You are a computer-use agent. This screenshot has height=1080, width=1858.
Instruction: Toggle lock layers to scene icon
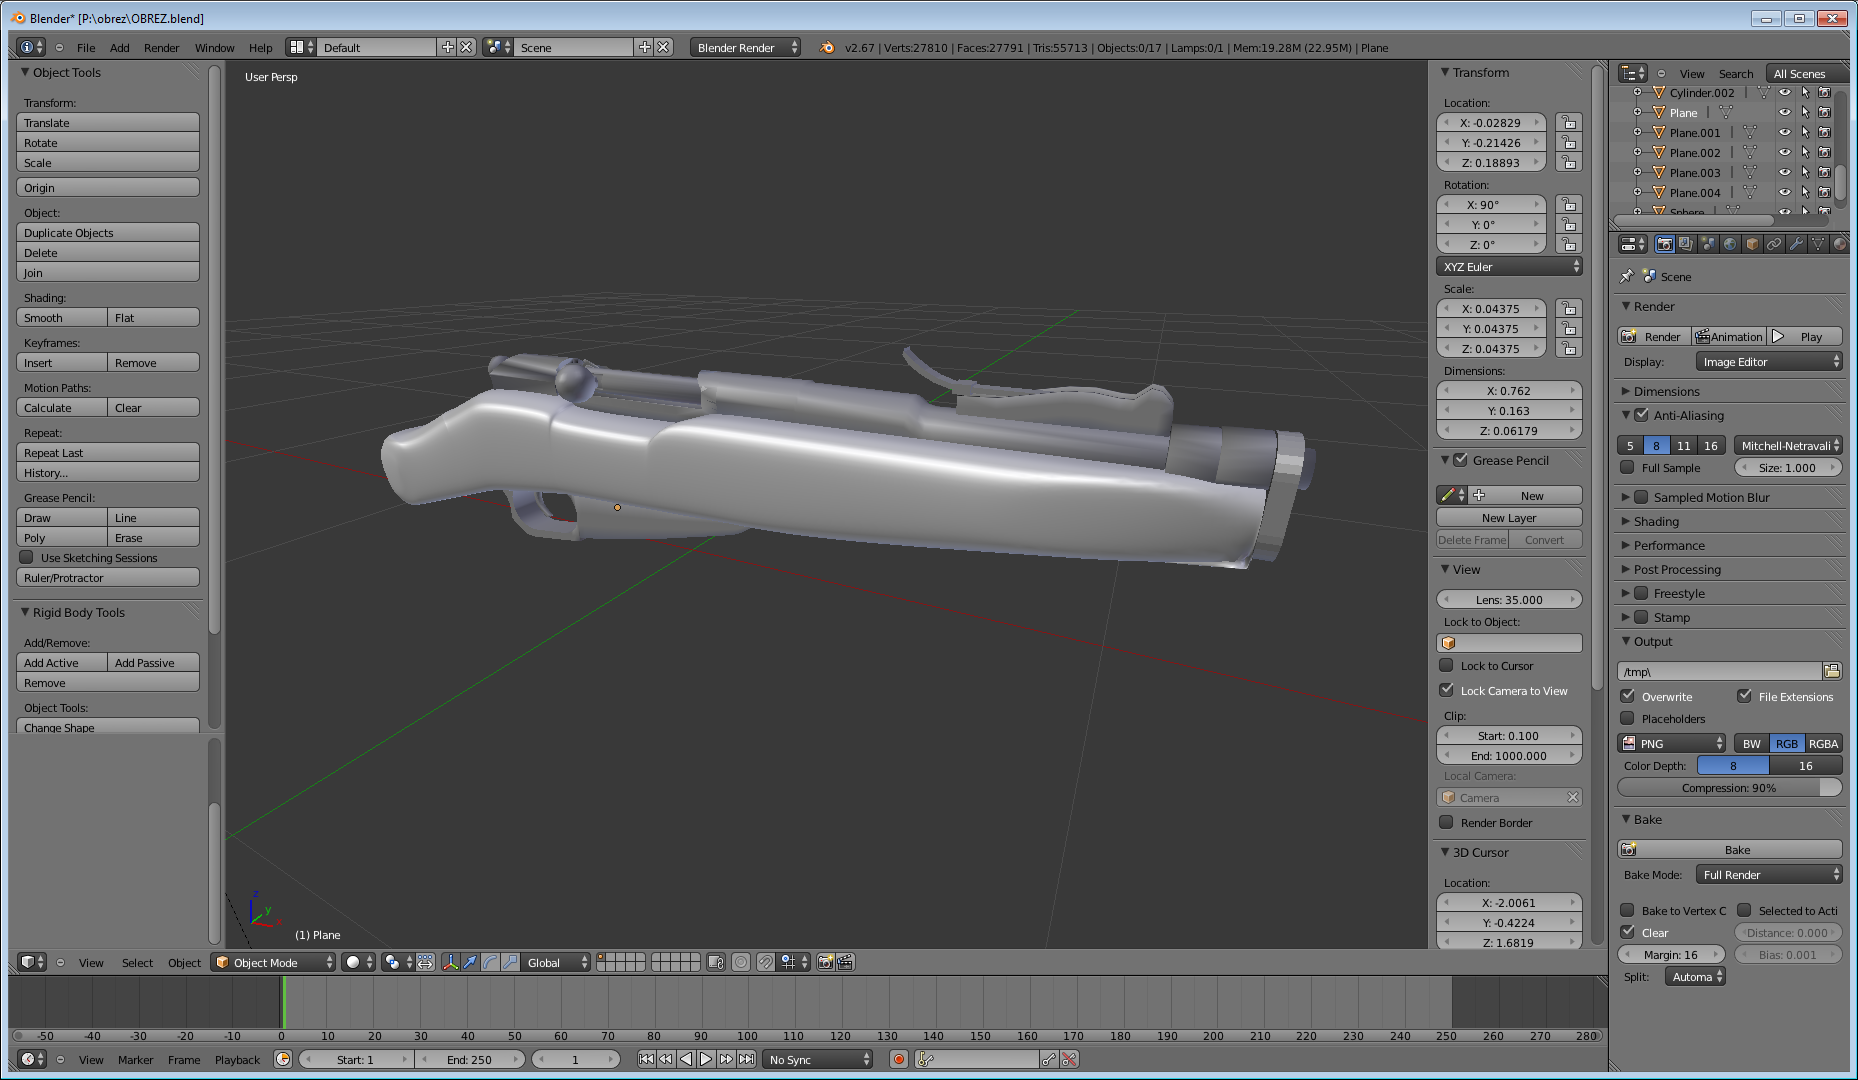coord(715,962)
